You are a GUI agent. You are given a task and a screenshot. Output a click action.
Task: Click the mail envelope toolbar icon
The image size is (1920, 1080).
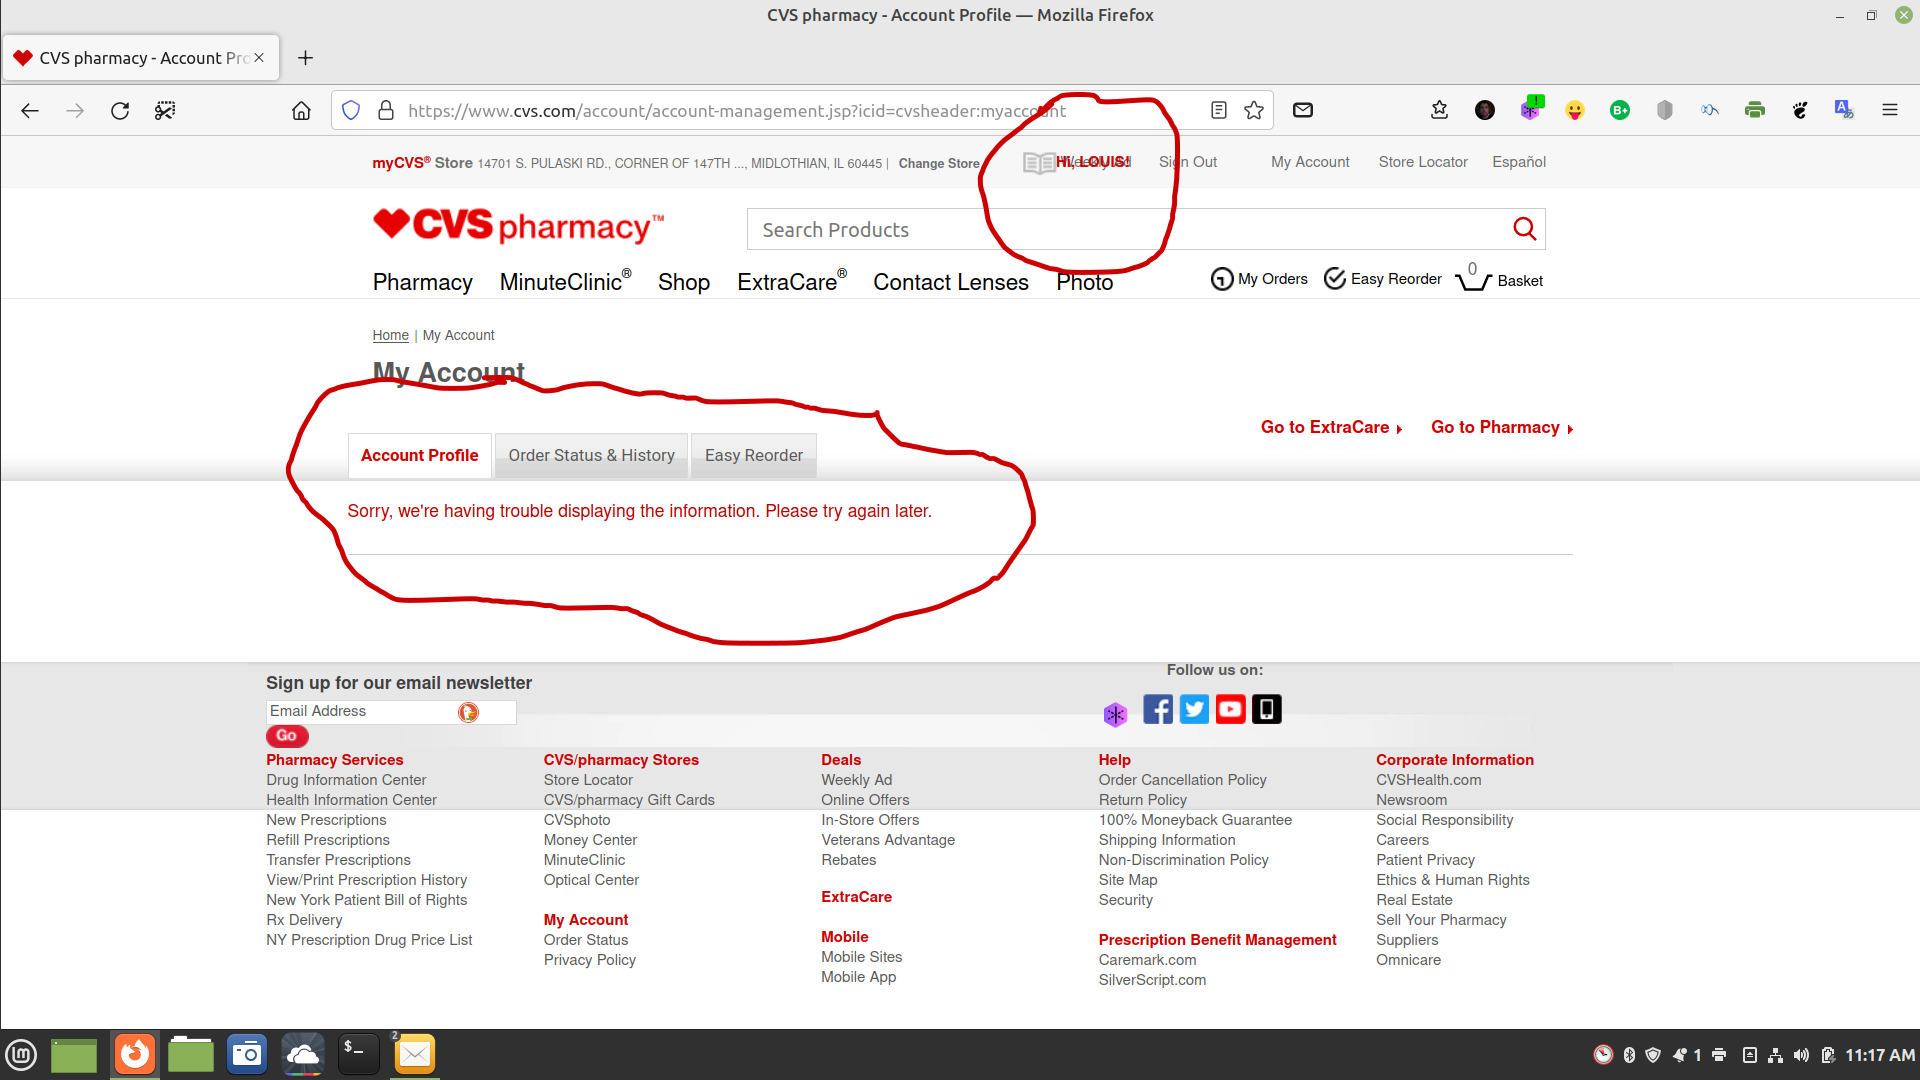(x=1302, y=111)
